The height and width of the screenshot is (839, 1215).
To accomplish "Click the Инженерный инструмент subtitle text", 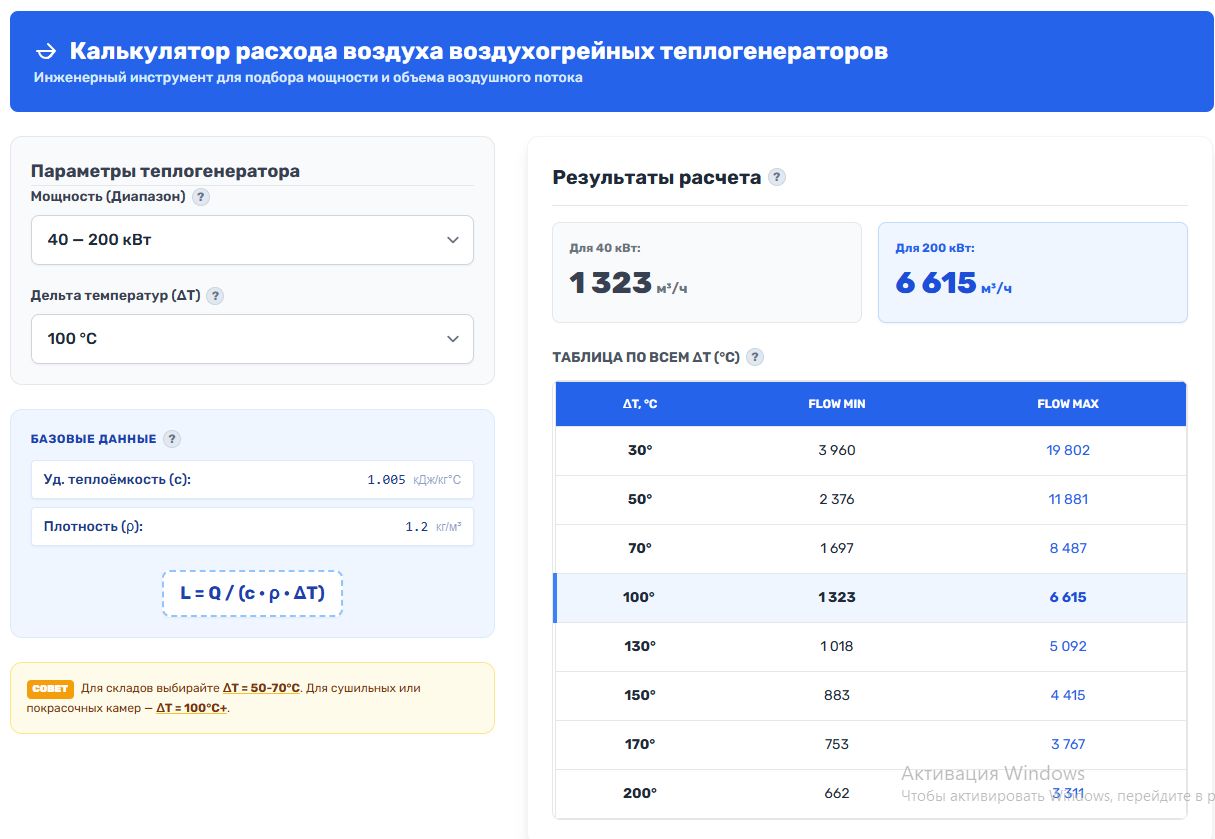I will point(308,77).
